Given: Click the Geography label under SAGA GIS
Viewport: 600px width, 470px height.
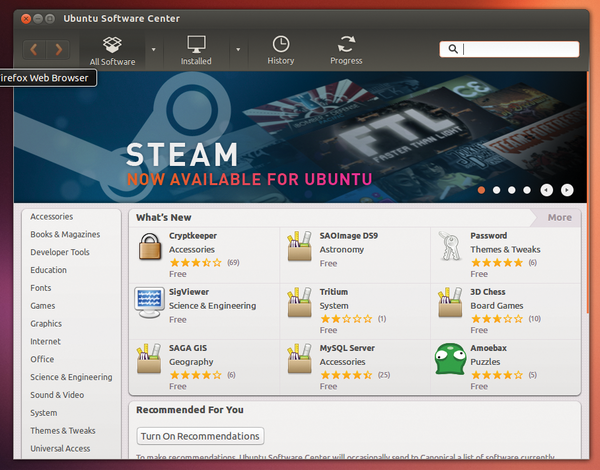Looking at the screenshot, I should tap(191, 362).
